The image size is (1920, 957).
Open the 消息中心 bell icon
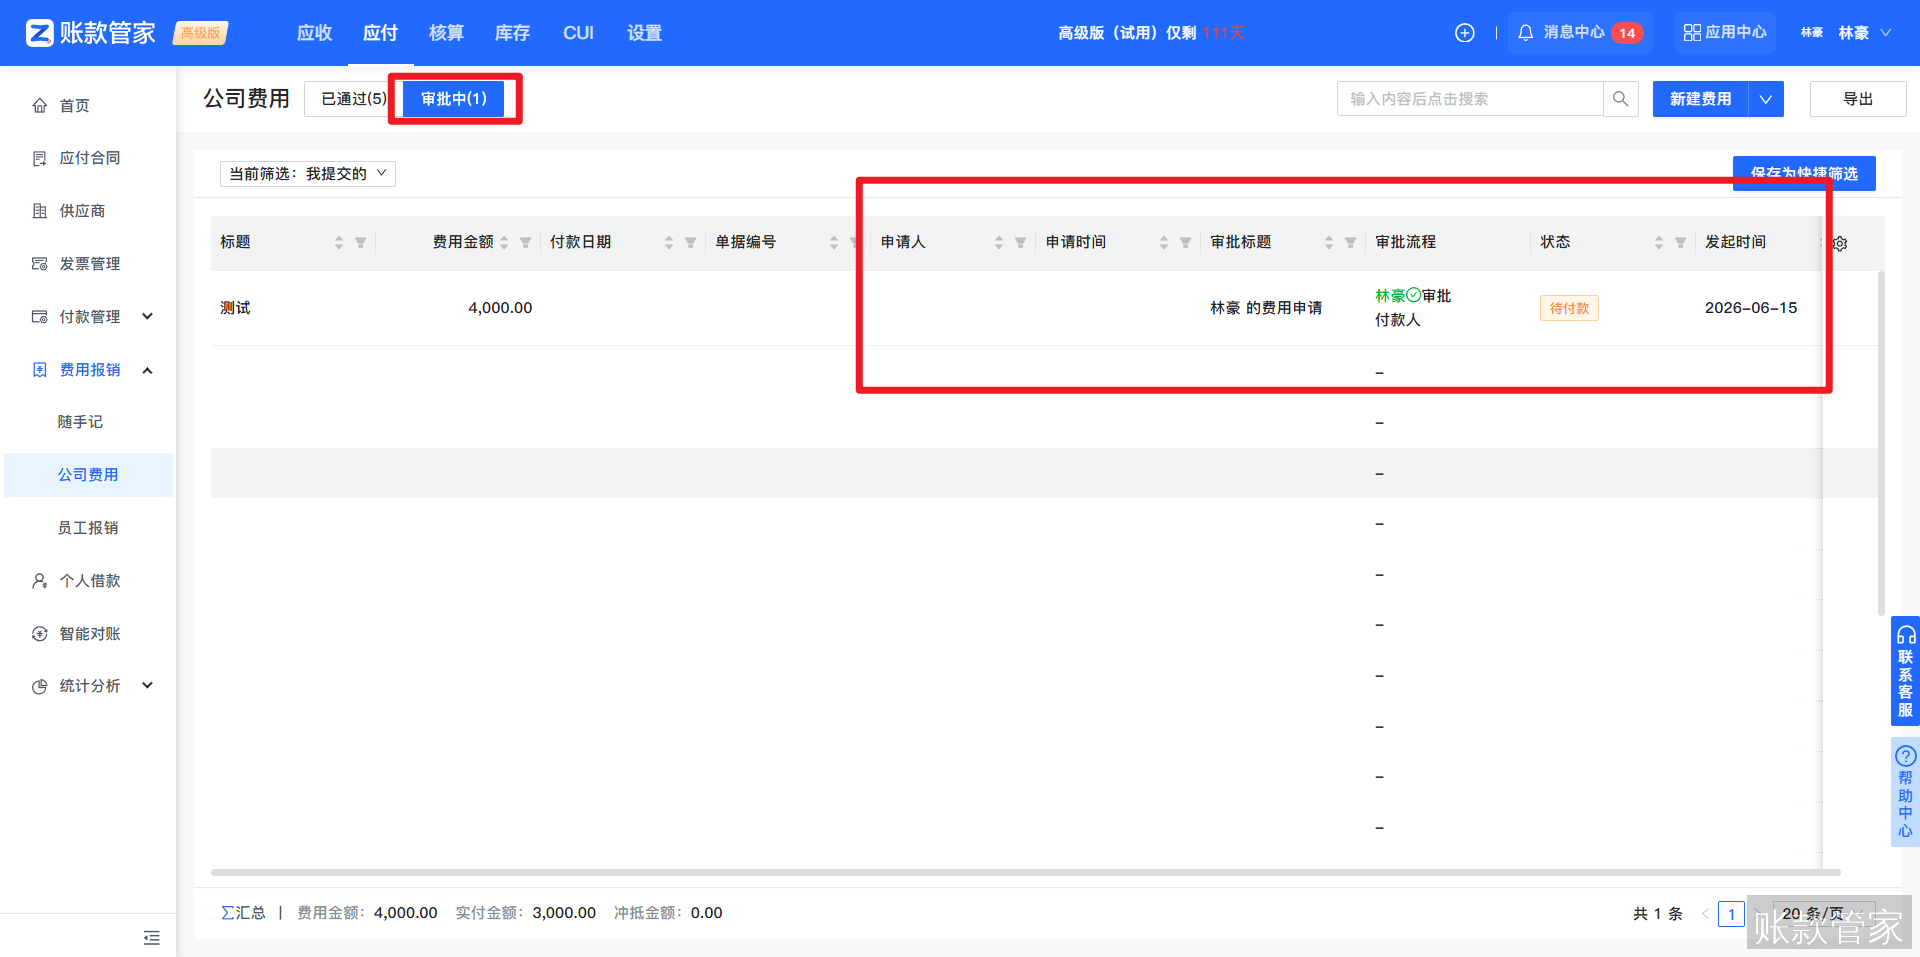[1525, 33]
